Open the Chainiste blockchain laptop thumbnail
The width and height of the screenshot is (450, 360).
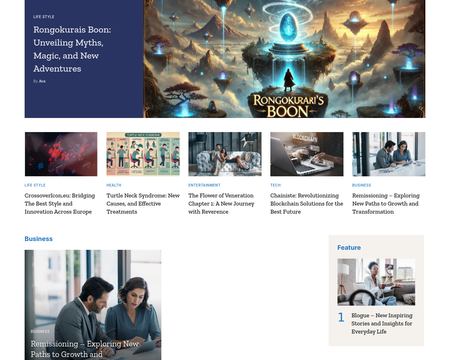(307, 154)
